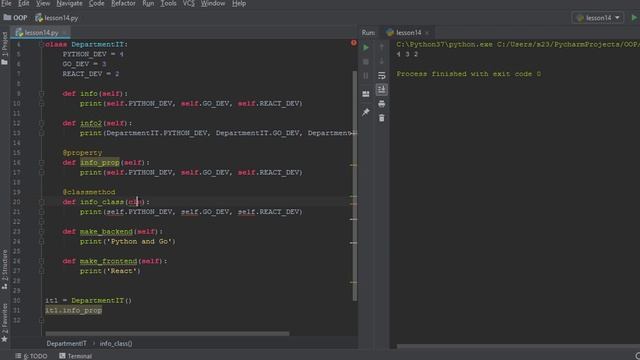Click the @classmethod decorator text
The image size is (640, 360).
point(89,192)
